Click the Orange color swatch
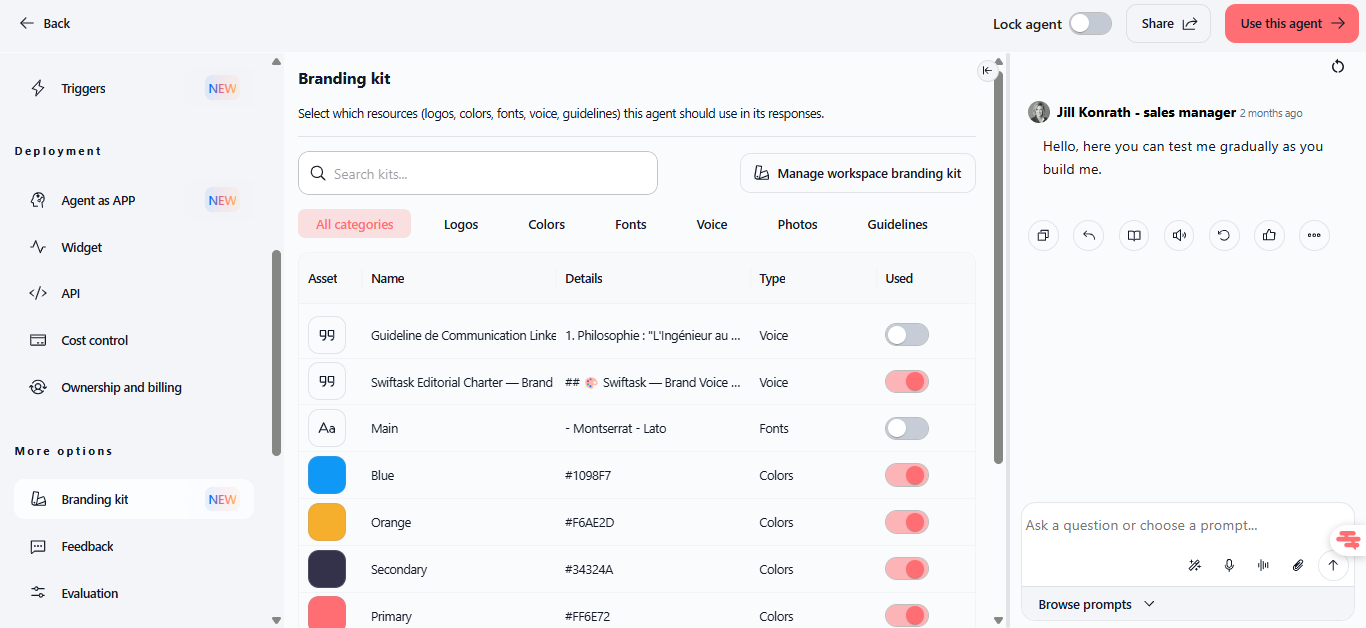Viewport: 1366px width, 628px height. [x=327, y=522]
